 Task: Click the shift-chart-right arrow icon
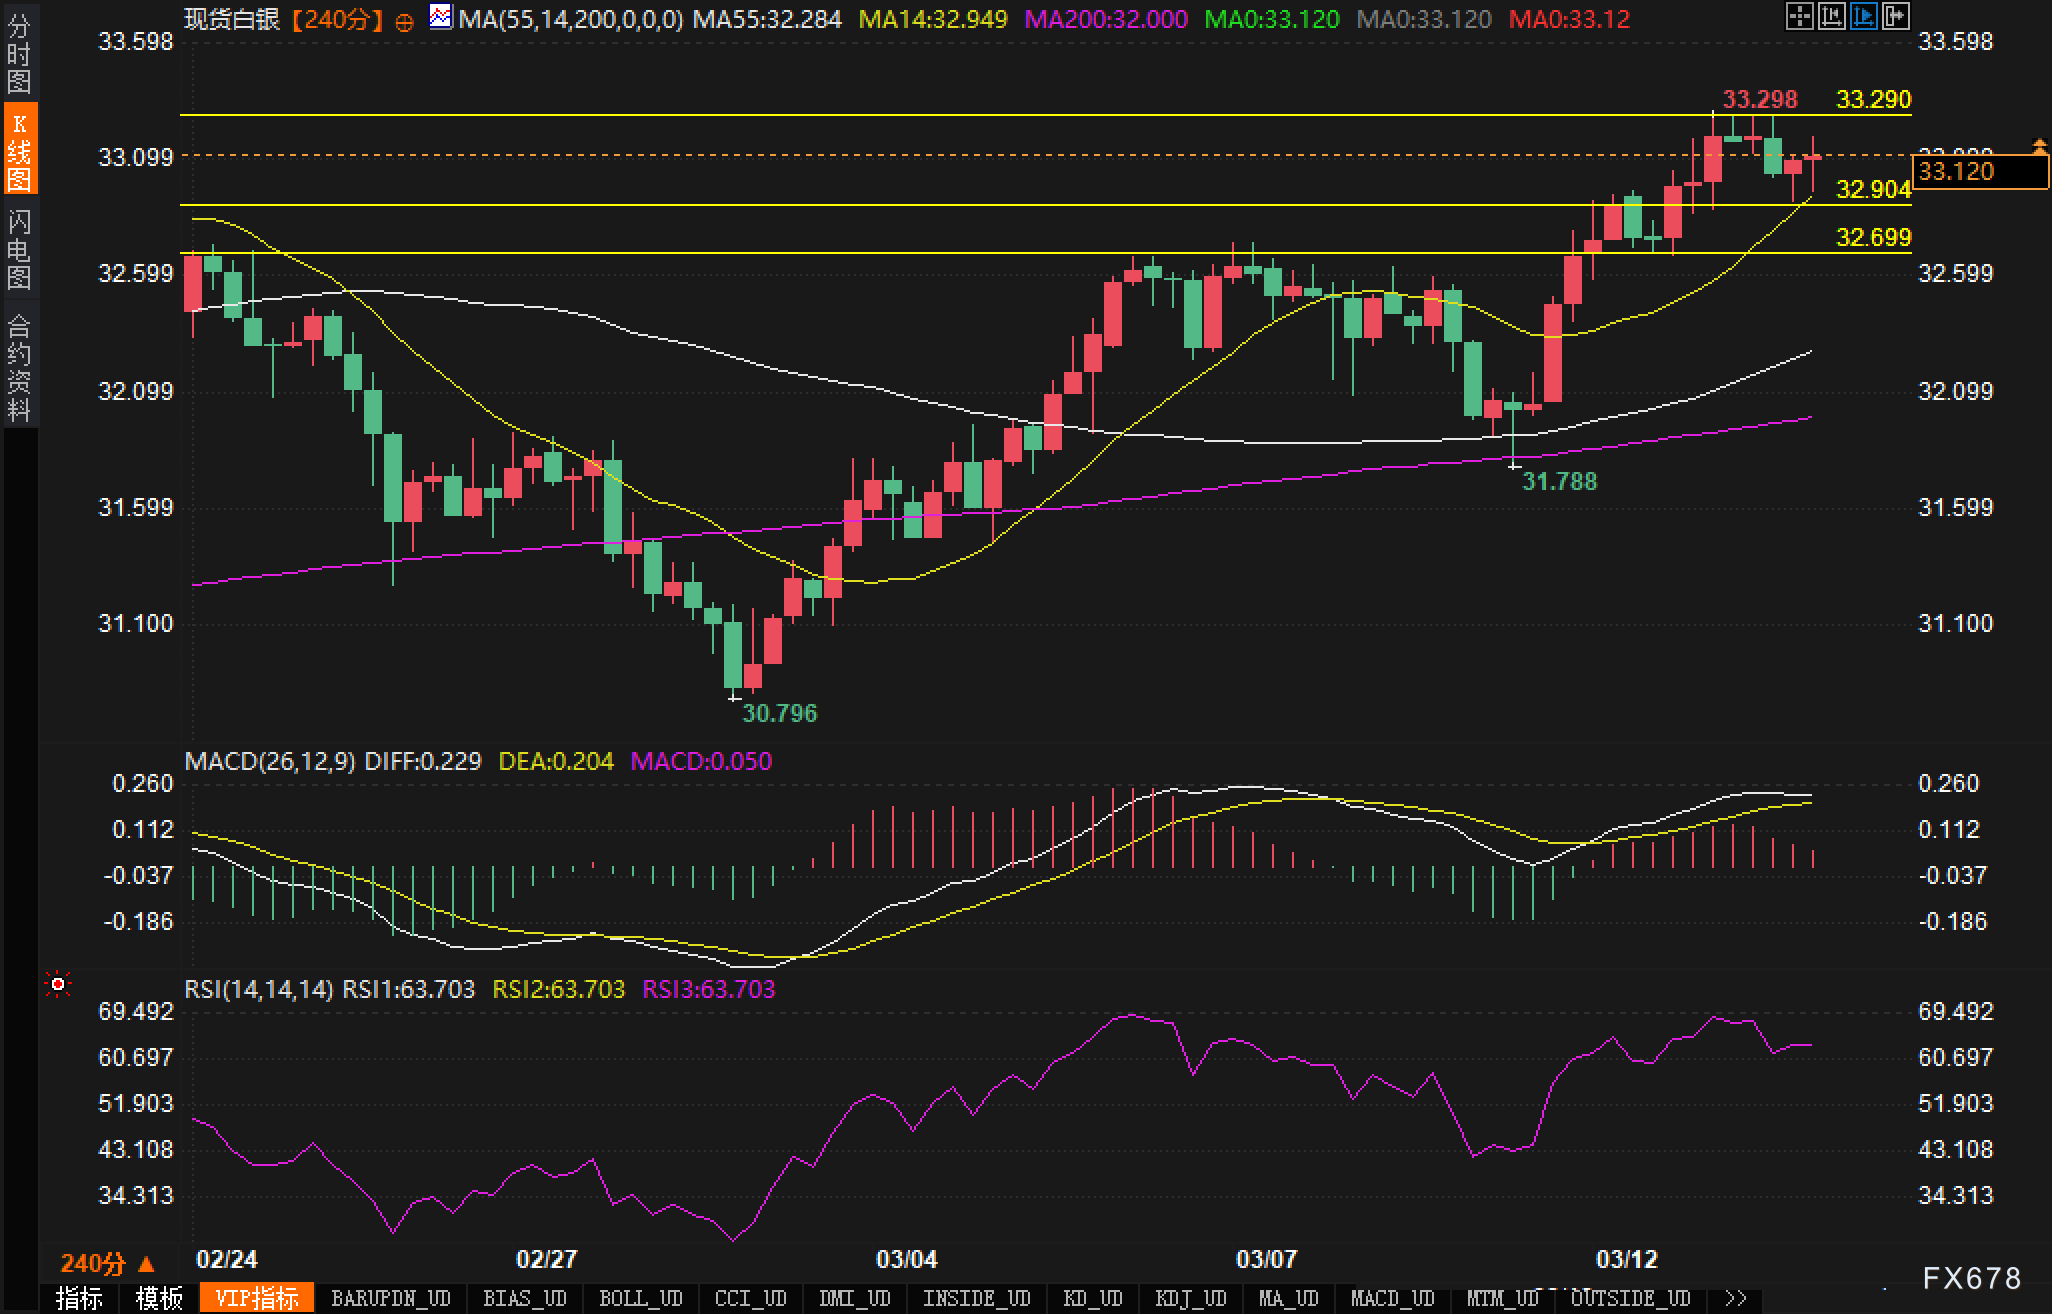point(1895,16)
